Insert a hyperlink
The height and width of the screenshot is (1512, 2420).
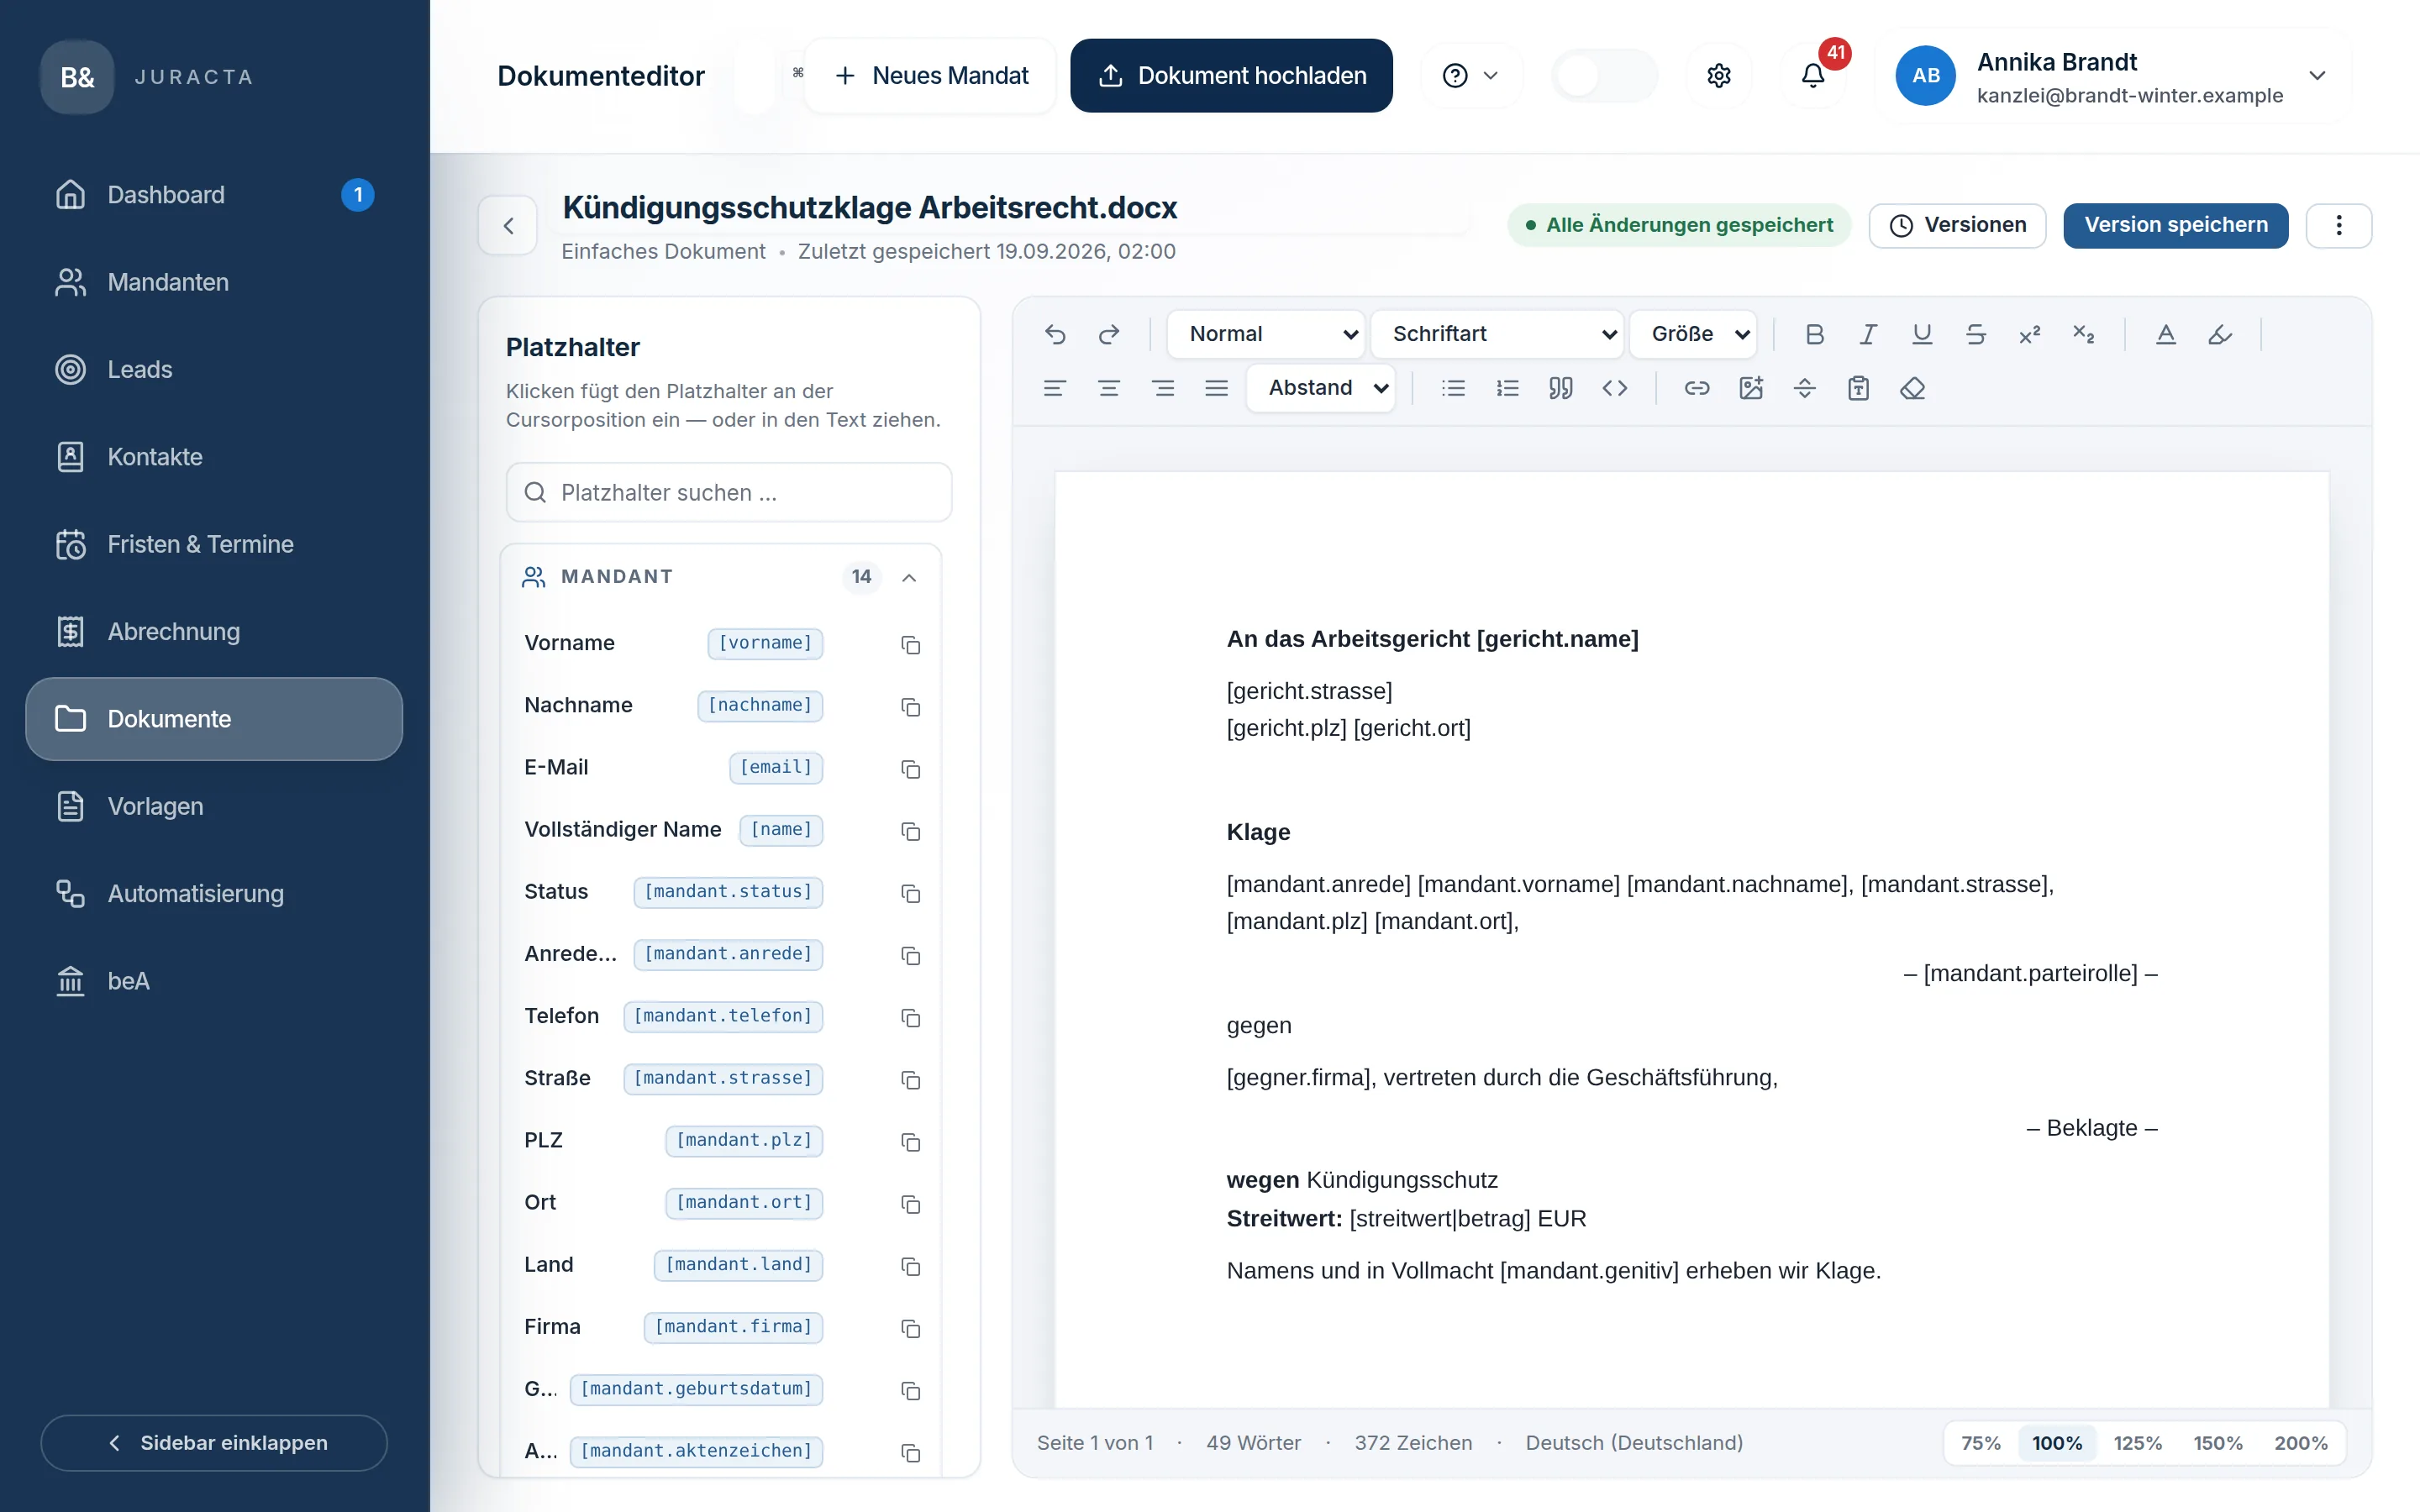coord(1697,388)
